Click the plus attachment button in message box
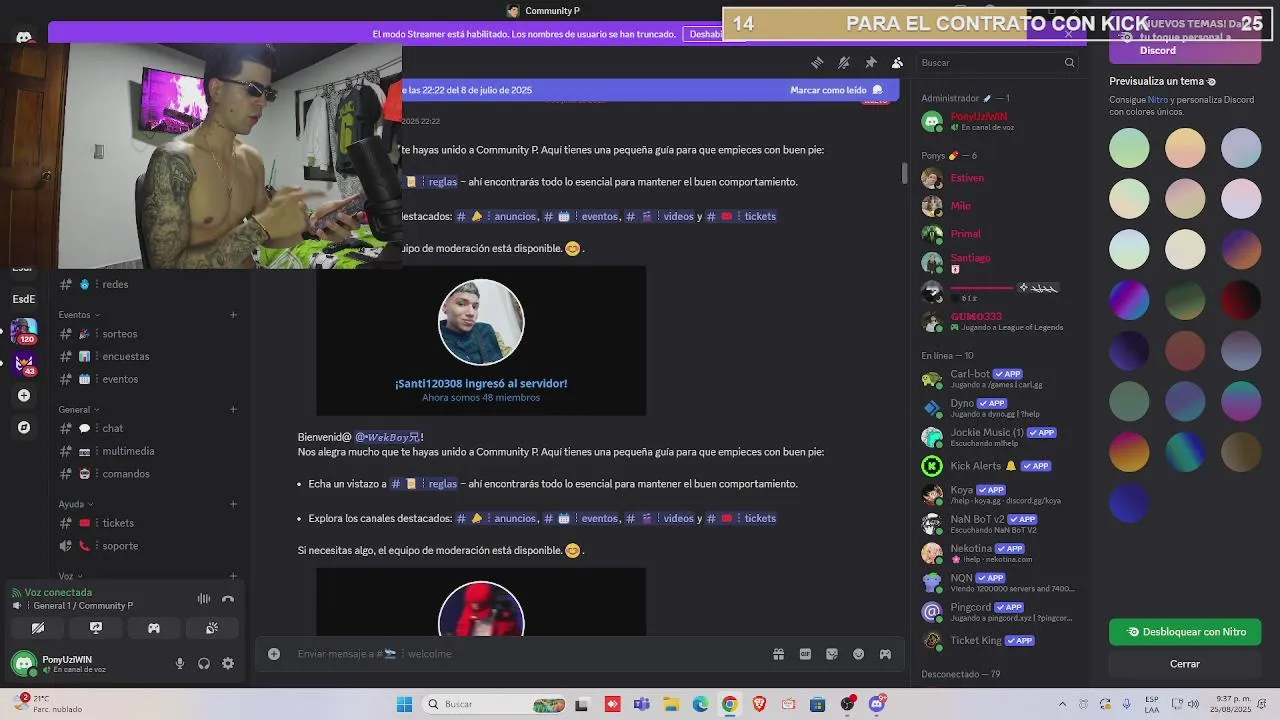Viewport: 1280px width, 720px height. click(x=274, y=654)
